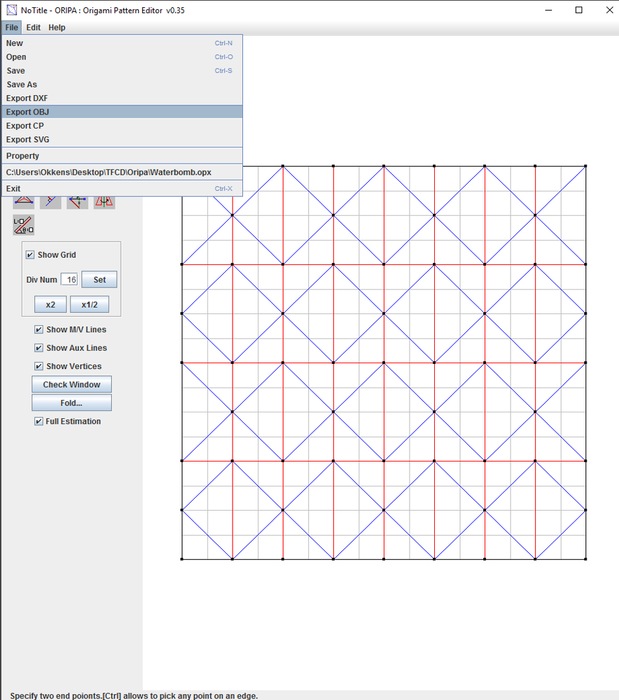The image size is (619, 700).
Task: Select the triangle incenter split tool
Action: 24,203
